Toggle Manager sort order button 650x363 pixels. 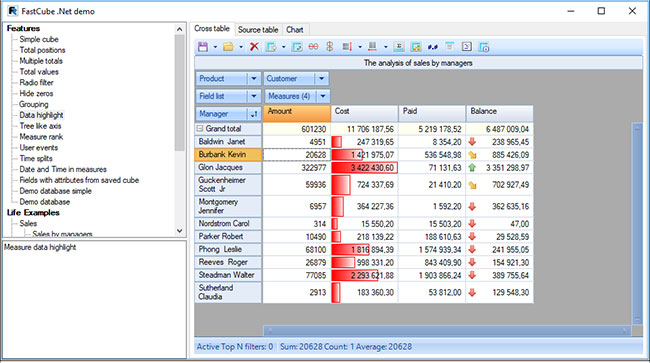tap(254, 114)
